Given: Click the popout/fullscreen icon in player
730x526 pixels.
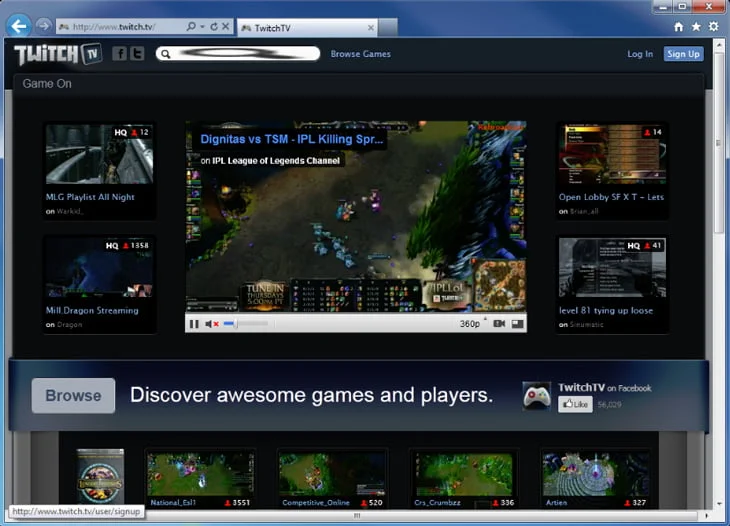Looking at the screenshot, I should (517, 324).
